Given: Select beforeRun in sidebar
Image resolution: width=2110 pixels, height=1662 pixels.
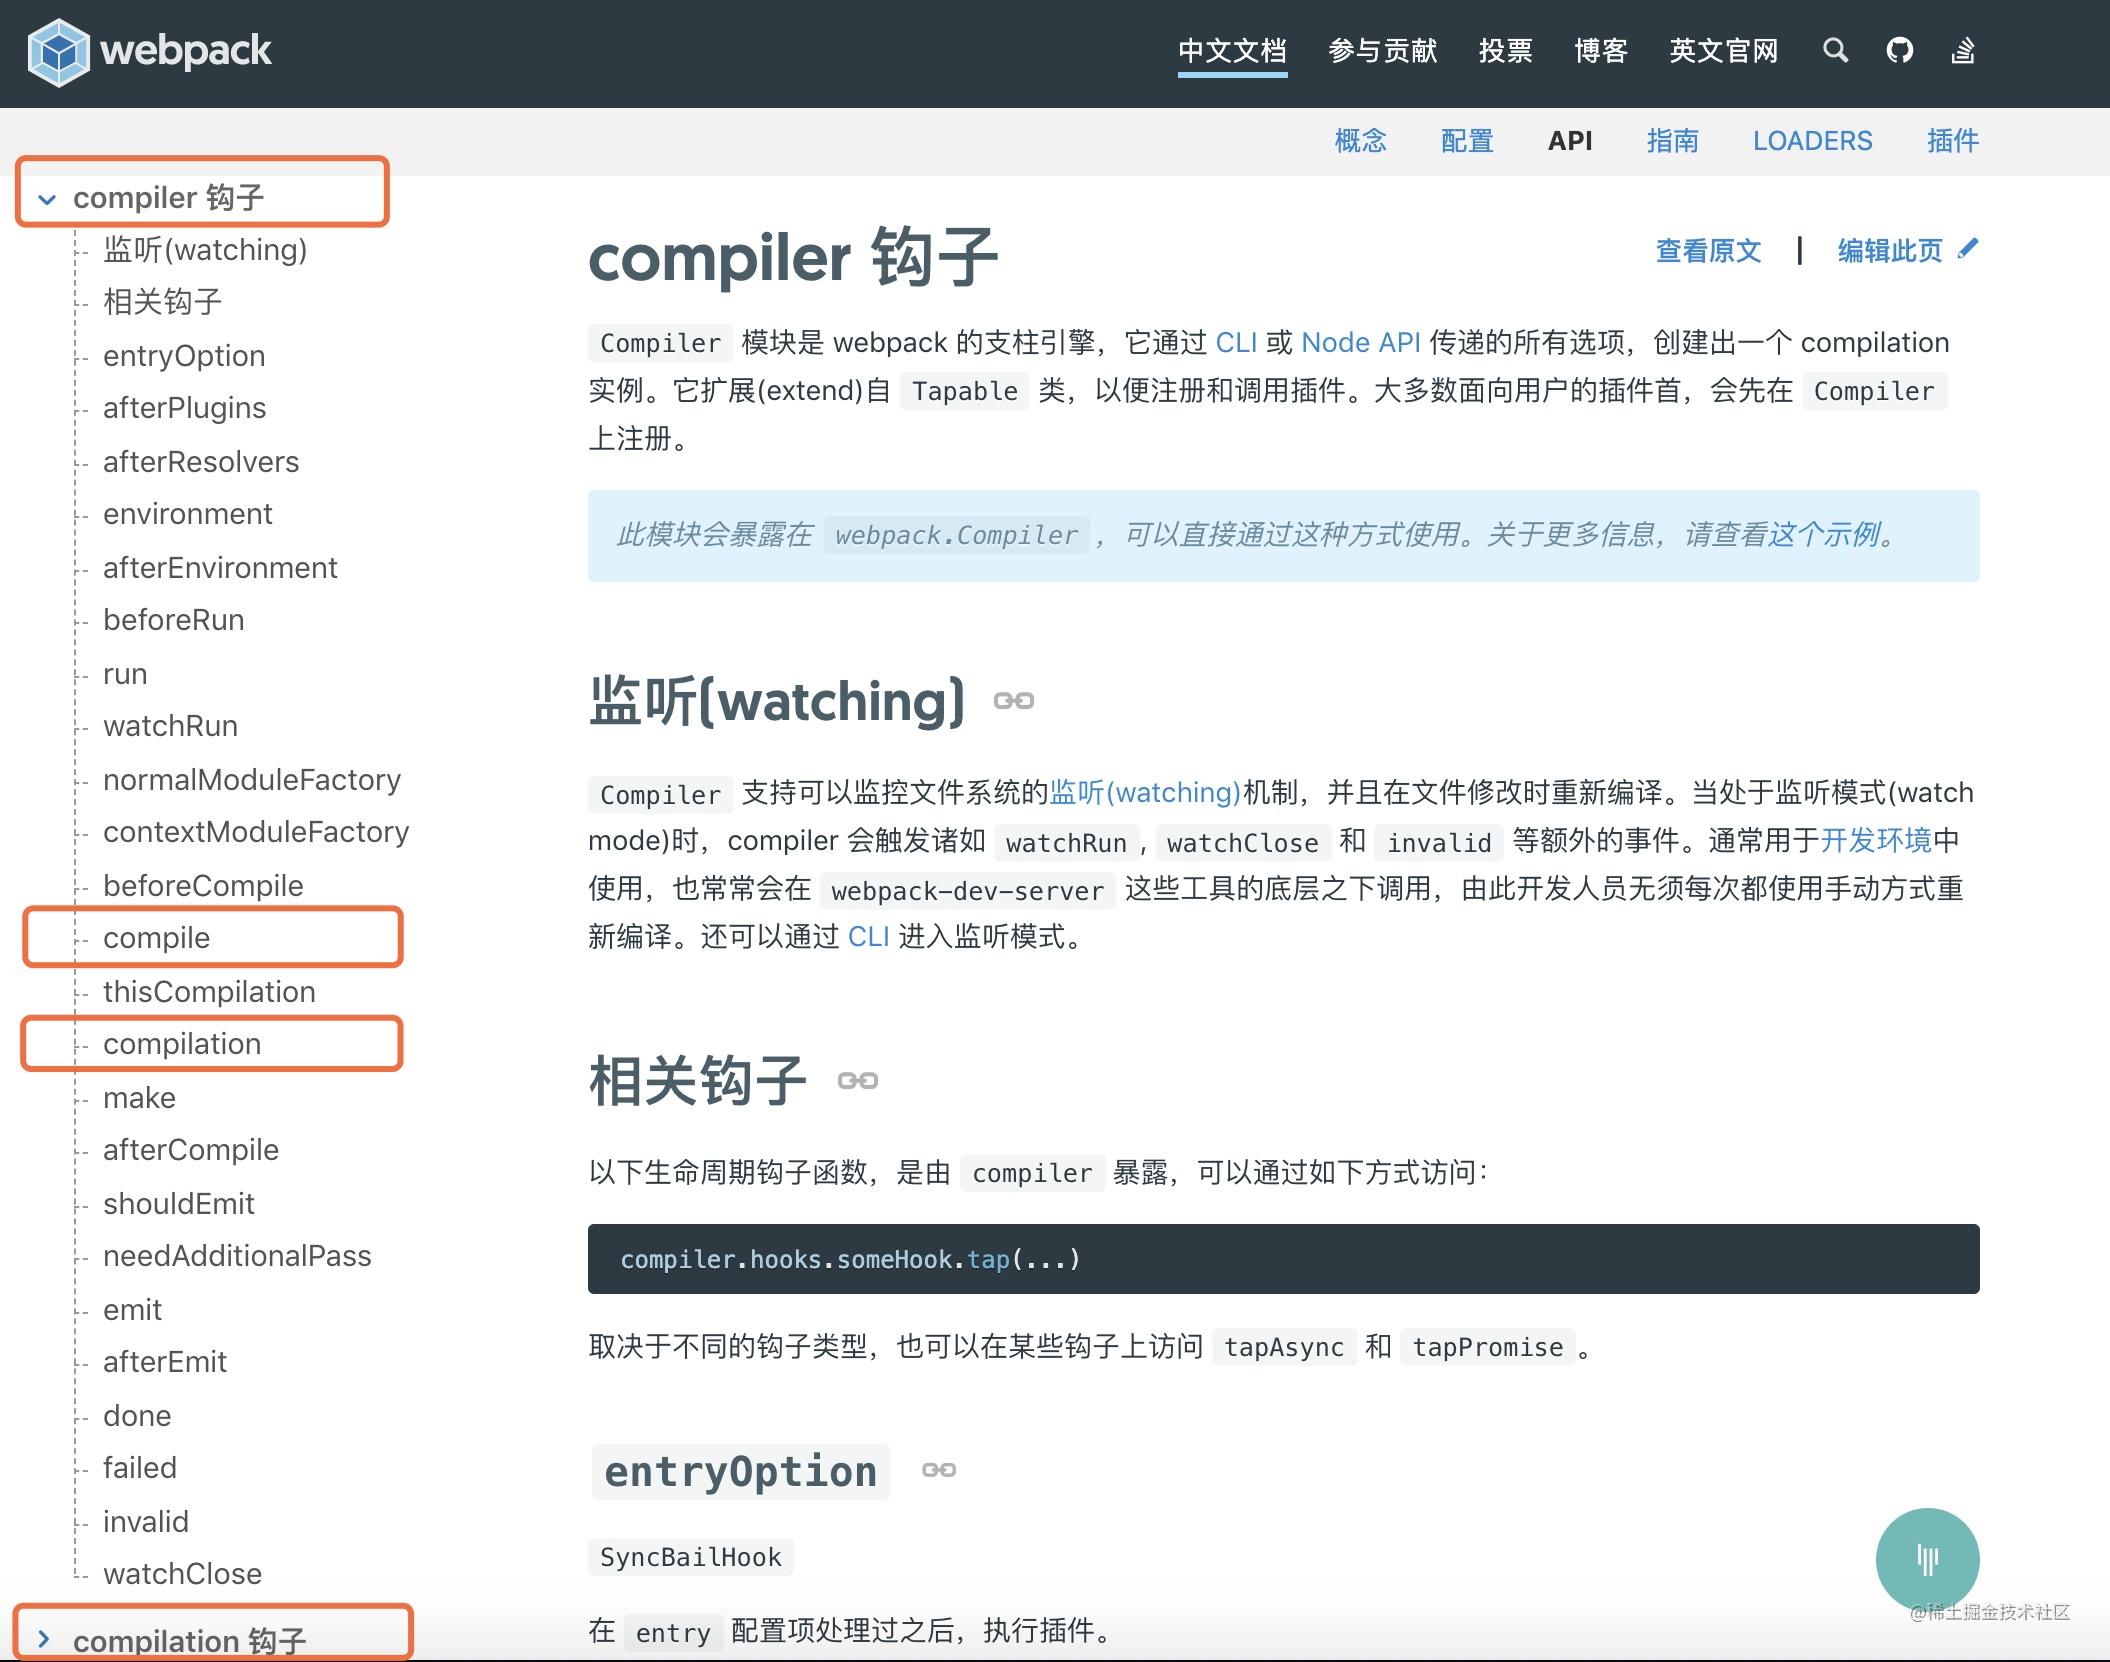Looking at the screenshot, I should [x=173, y=620].
